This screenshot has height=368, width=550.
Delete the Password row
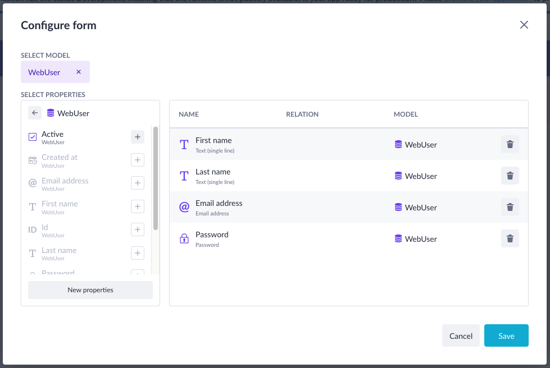tap(510, 239)
